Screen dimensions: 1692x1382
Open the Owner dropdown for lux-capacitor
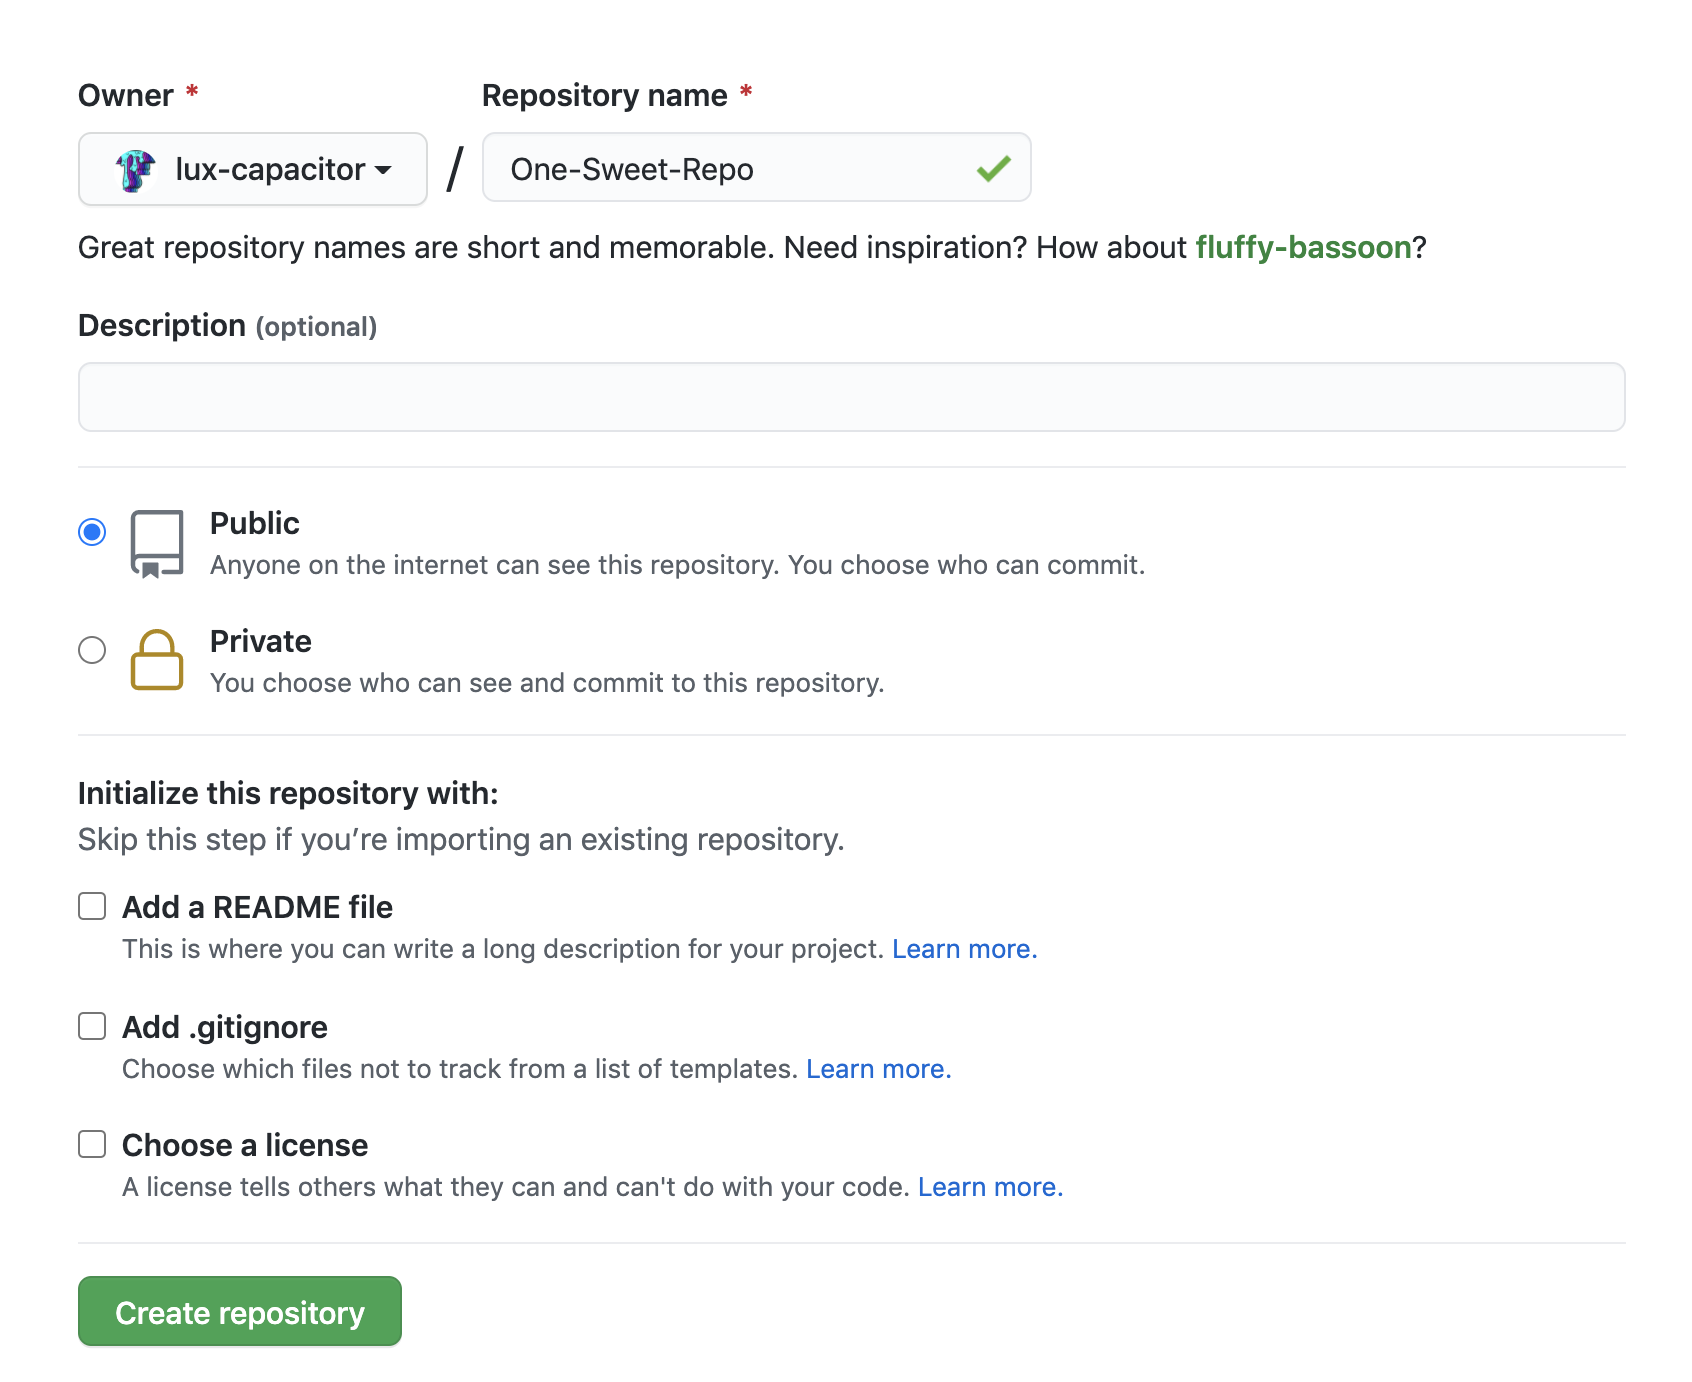253,170
